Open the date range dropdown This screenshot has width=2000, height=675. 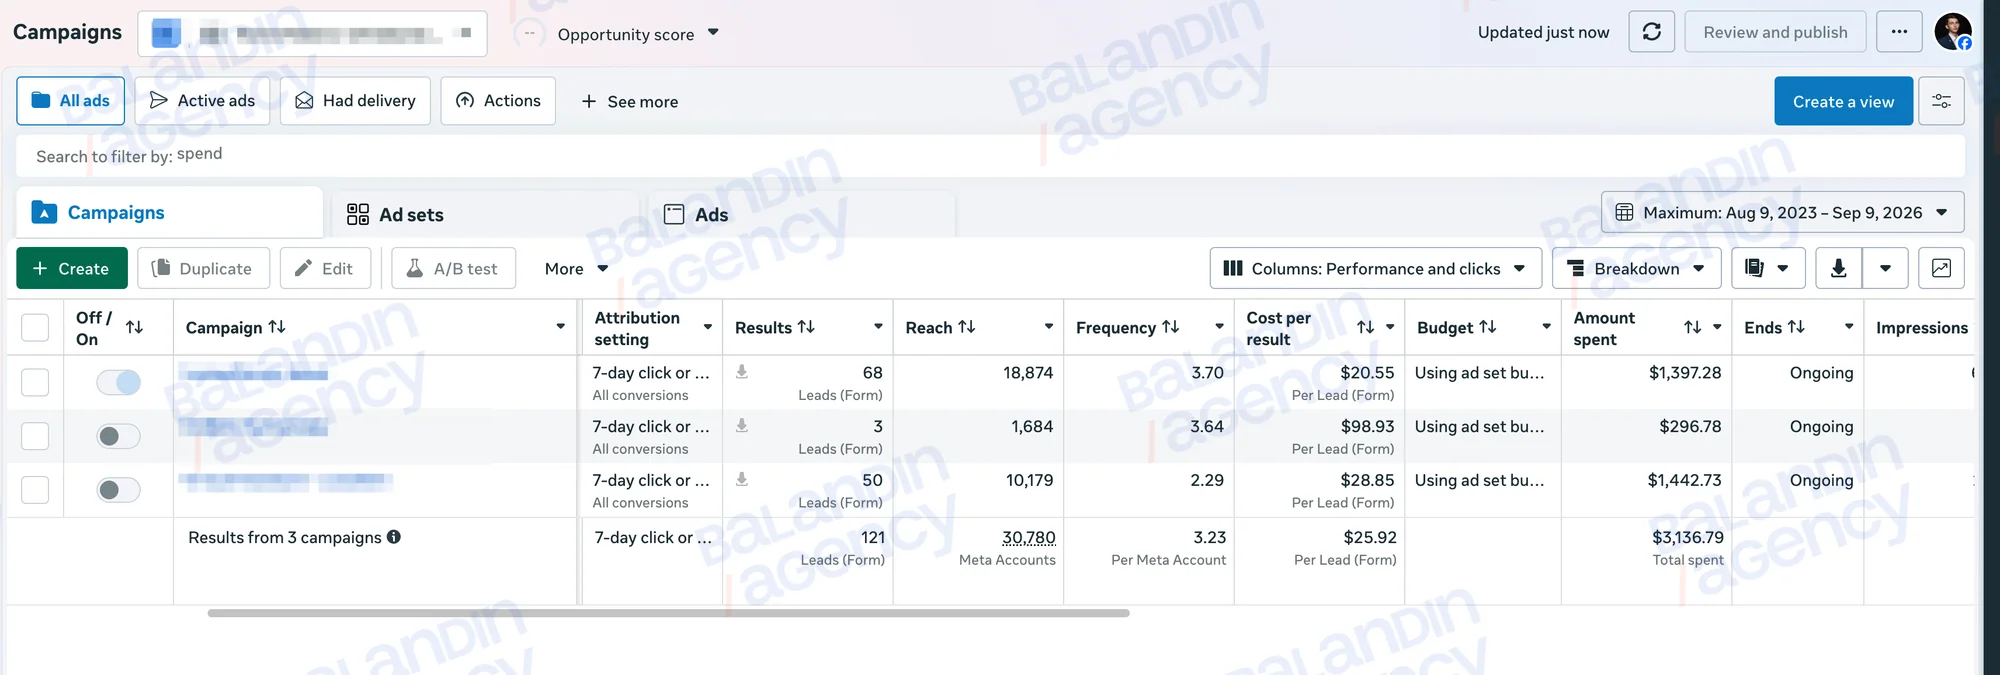point(1782,212)
